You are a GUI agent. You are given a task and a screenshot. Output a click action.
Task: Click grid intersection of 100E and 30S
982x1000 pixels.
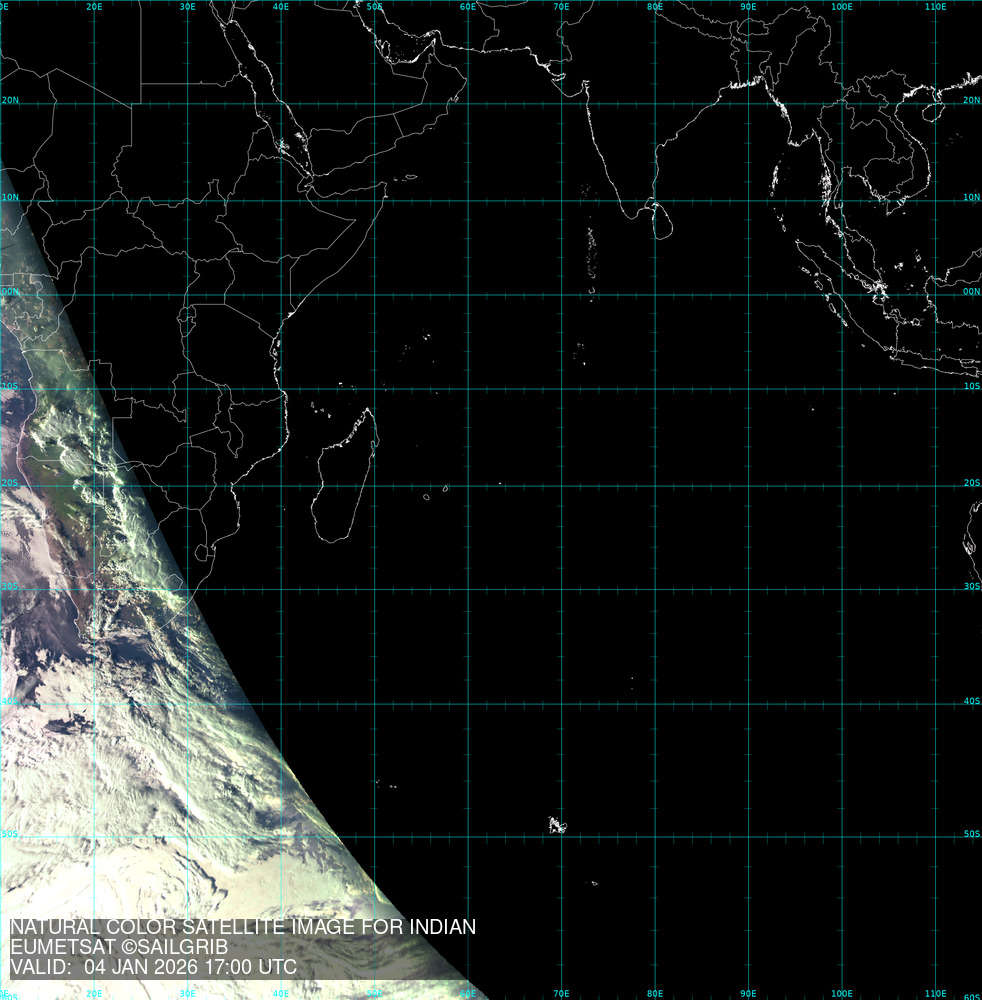[x=842, y=588]
